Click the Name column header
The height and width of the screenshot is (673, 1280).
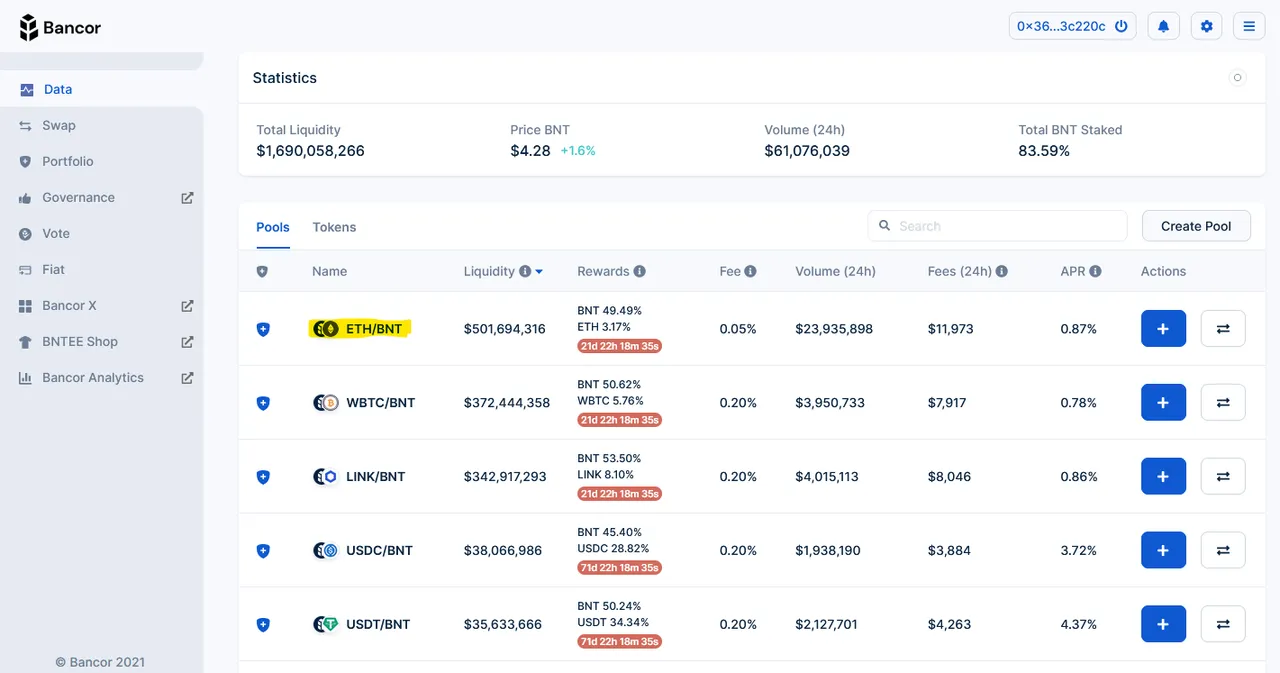pos(329,271)
